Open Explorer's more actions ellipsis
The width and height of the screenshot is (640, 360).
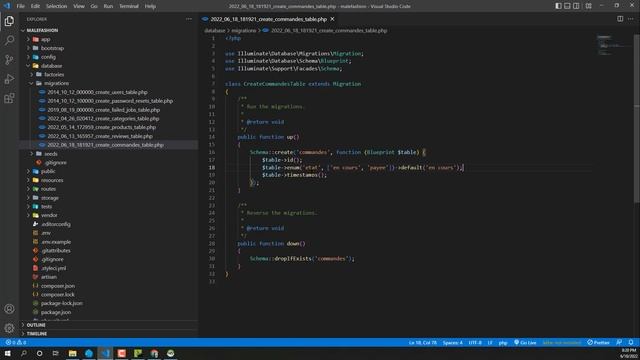(x=189, y=19)
